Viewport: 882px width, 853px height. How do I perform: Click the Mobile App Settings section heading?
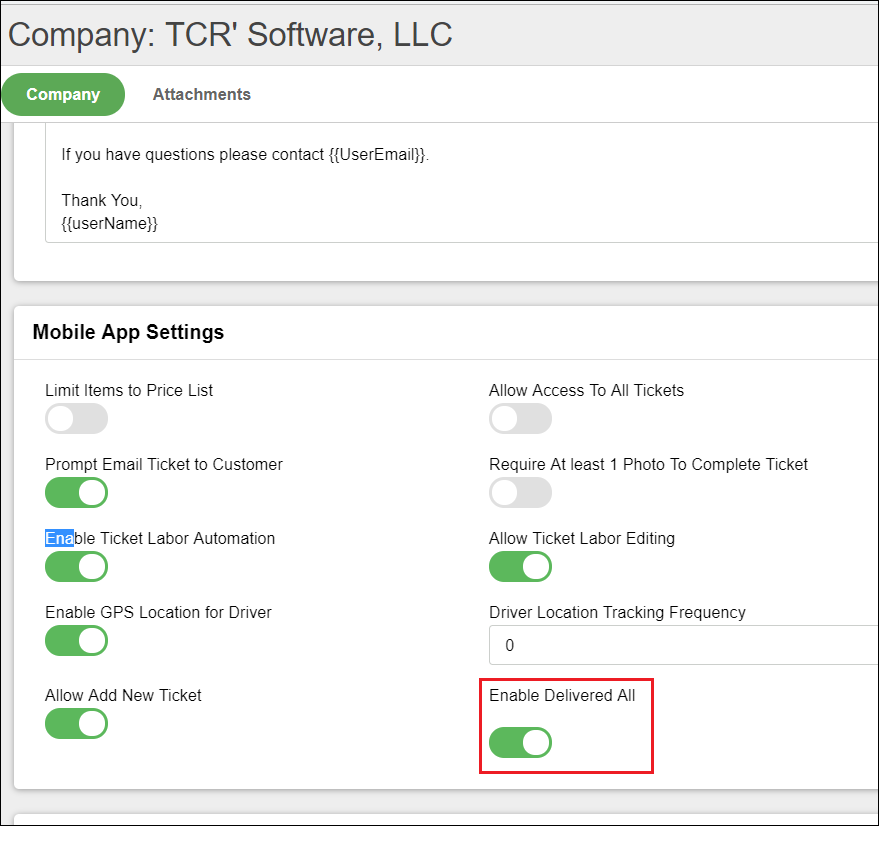click(128, 332)
